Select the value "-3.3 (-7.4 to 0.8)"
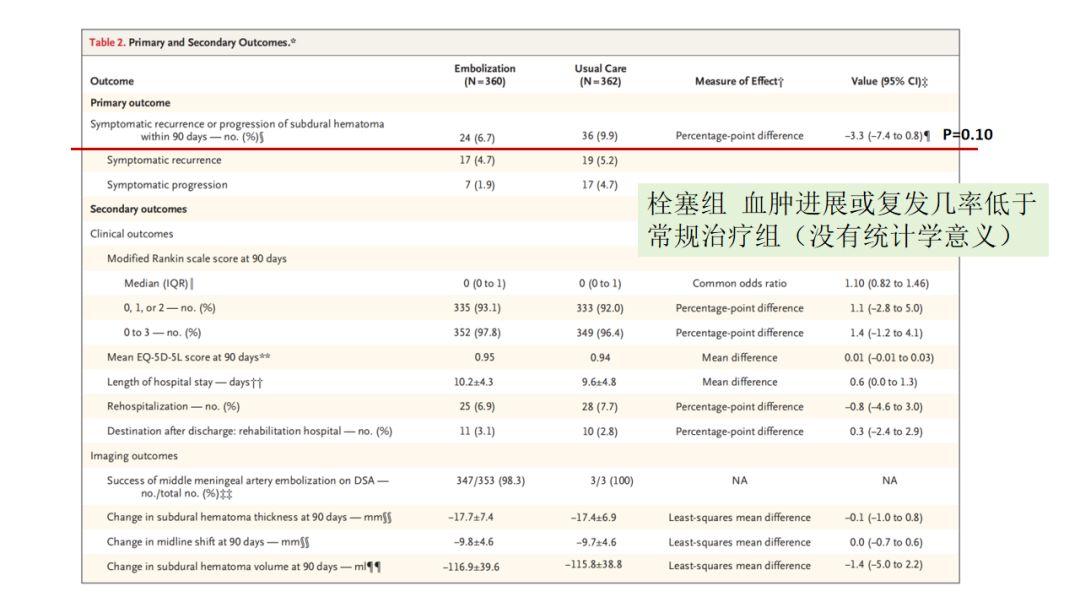 click(887, 136)
